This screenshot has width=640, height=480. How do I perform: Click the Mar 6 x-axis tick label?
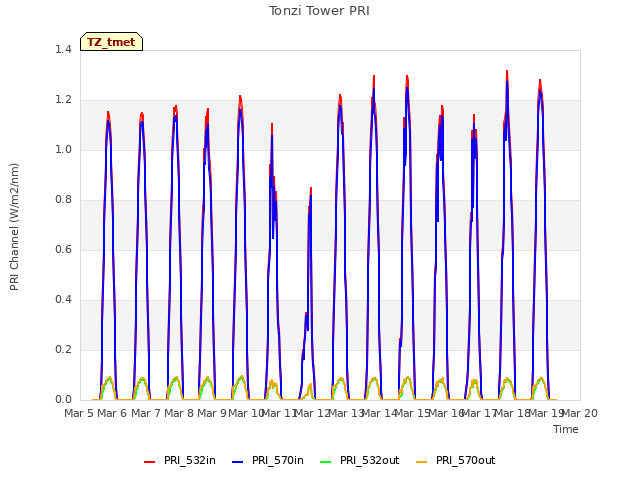pos(112,413)
